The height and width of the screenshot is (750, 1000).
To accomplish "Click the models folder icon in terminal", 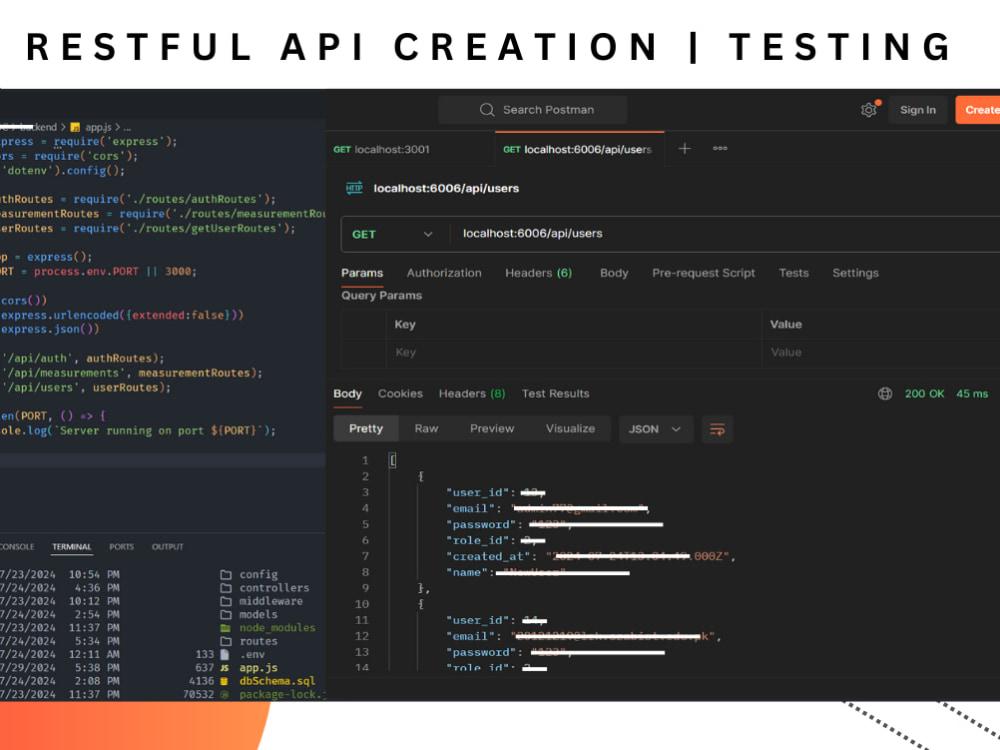I will pyautogui.click(x=226, y=614).
